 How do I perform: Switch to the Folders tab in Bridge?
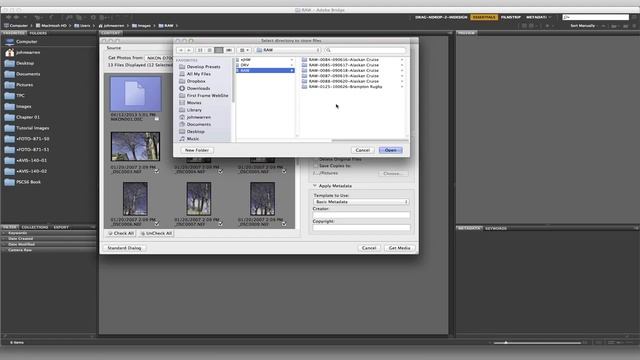point(38,33)
